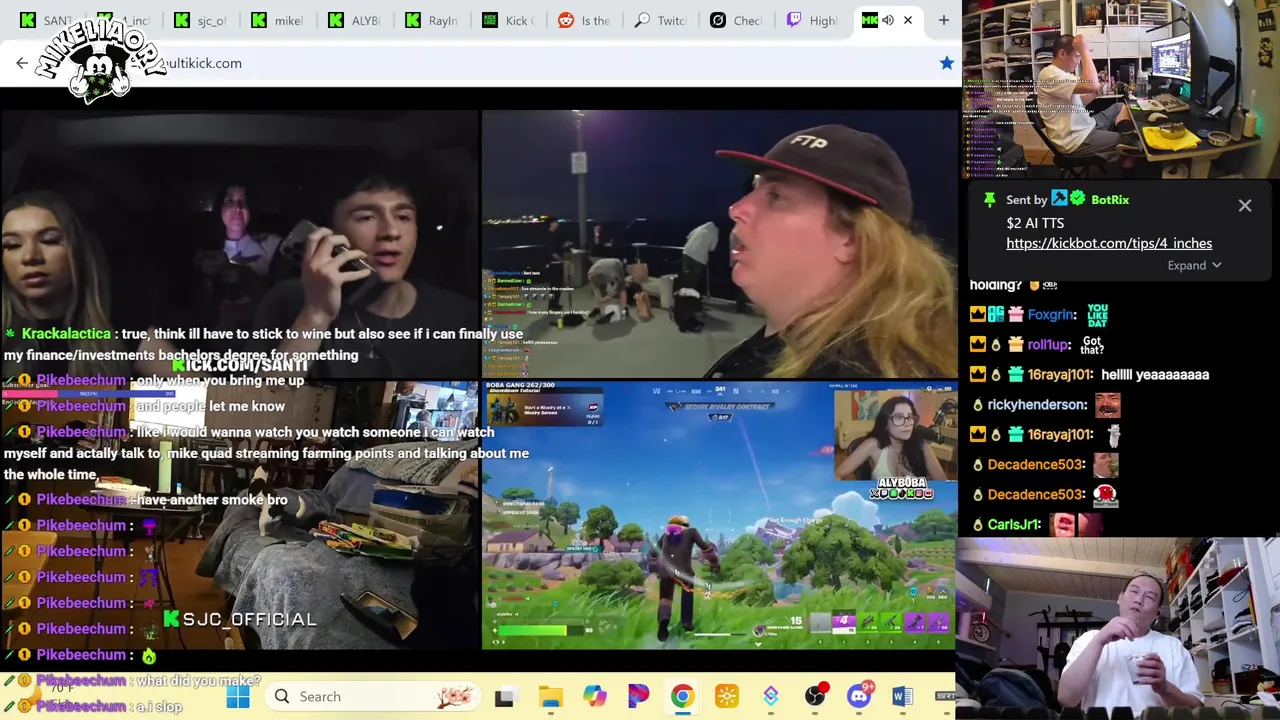
Task: Open a new browser tab
Action: click(943, 20)
